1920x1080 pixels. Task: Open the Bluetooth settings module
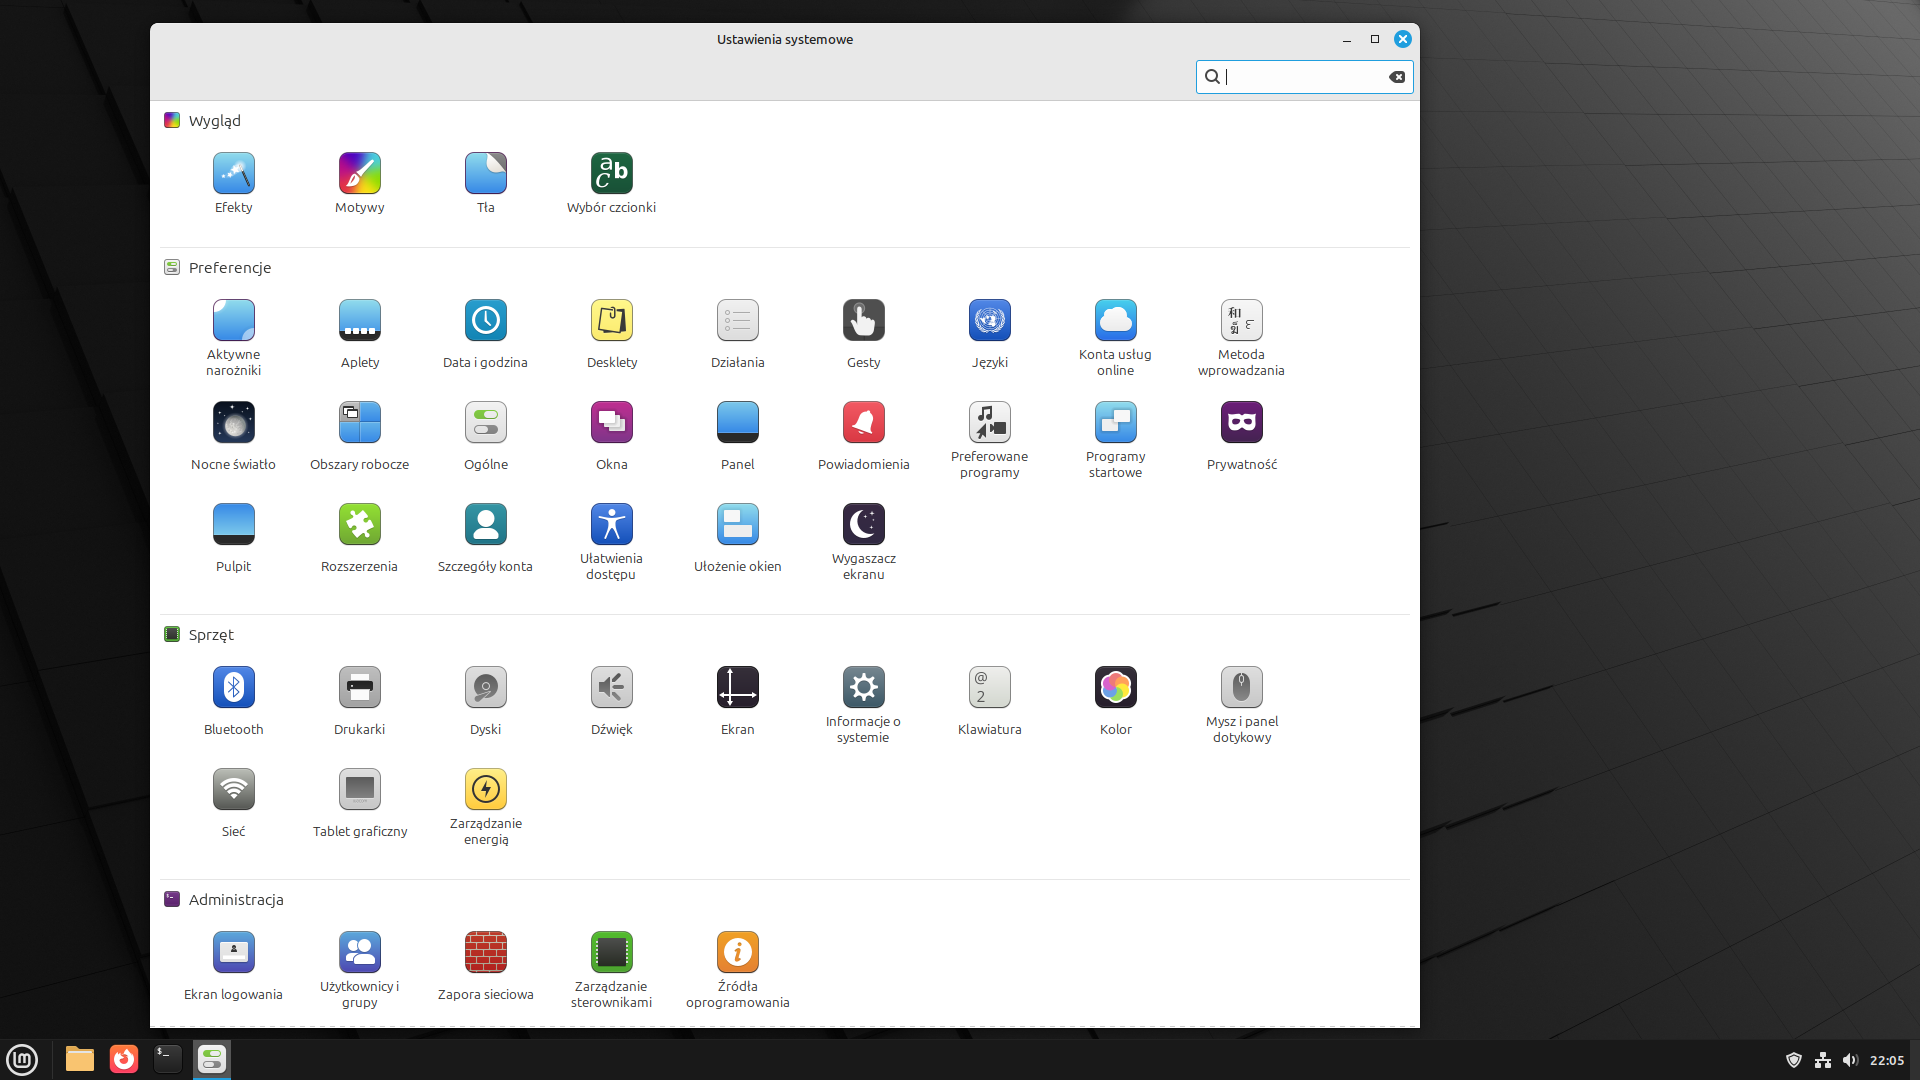[x=233, y=688]
